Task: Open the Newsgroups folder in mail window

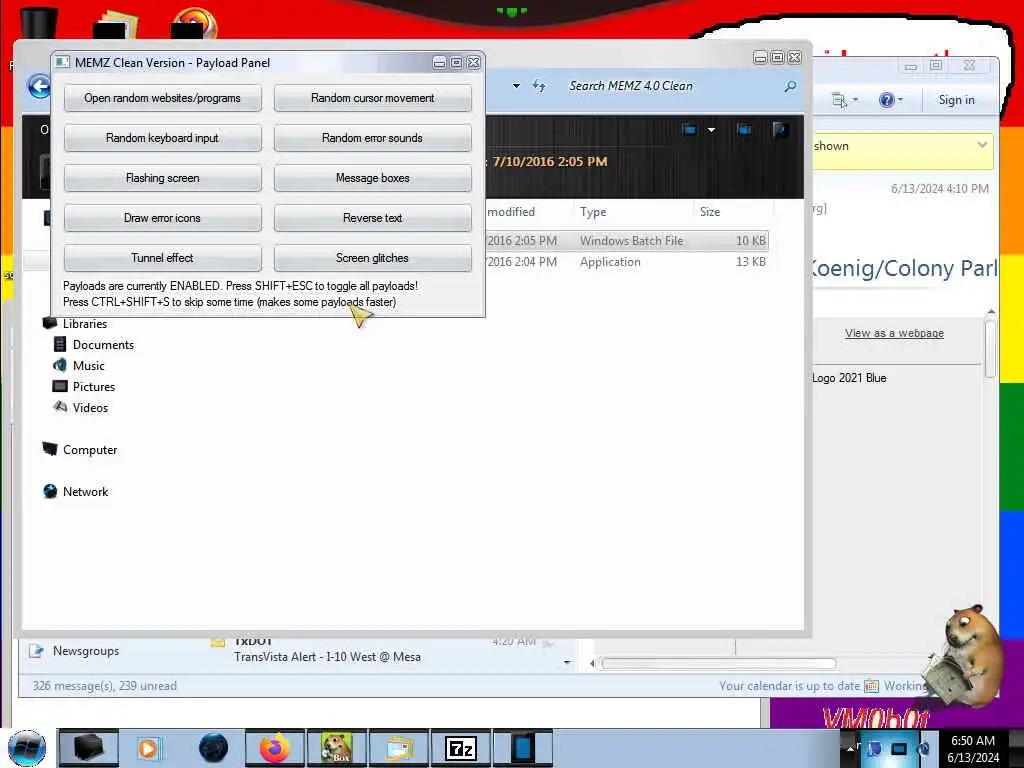Action: [86, 651]
